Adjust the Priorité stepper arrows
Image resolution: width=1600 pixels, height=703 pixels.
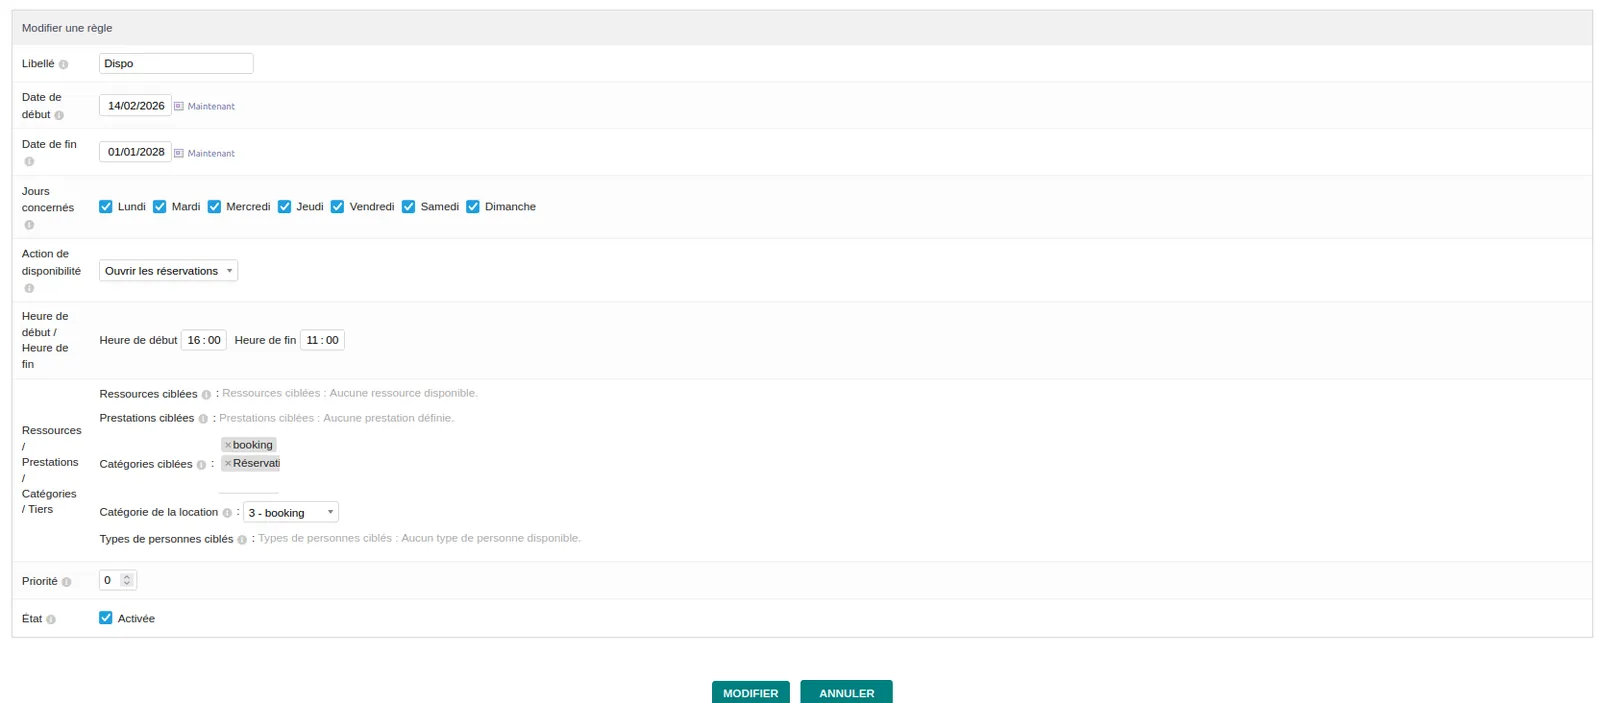click(x=127, y=580)
